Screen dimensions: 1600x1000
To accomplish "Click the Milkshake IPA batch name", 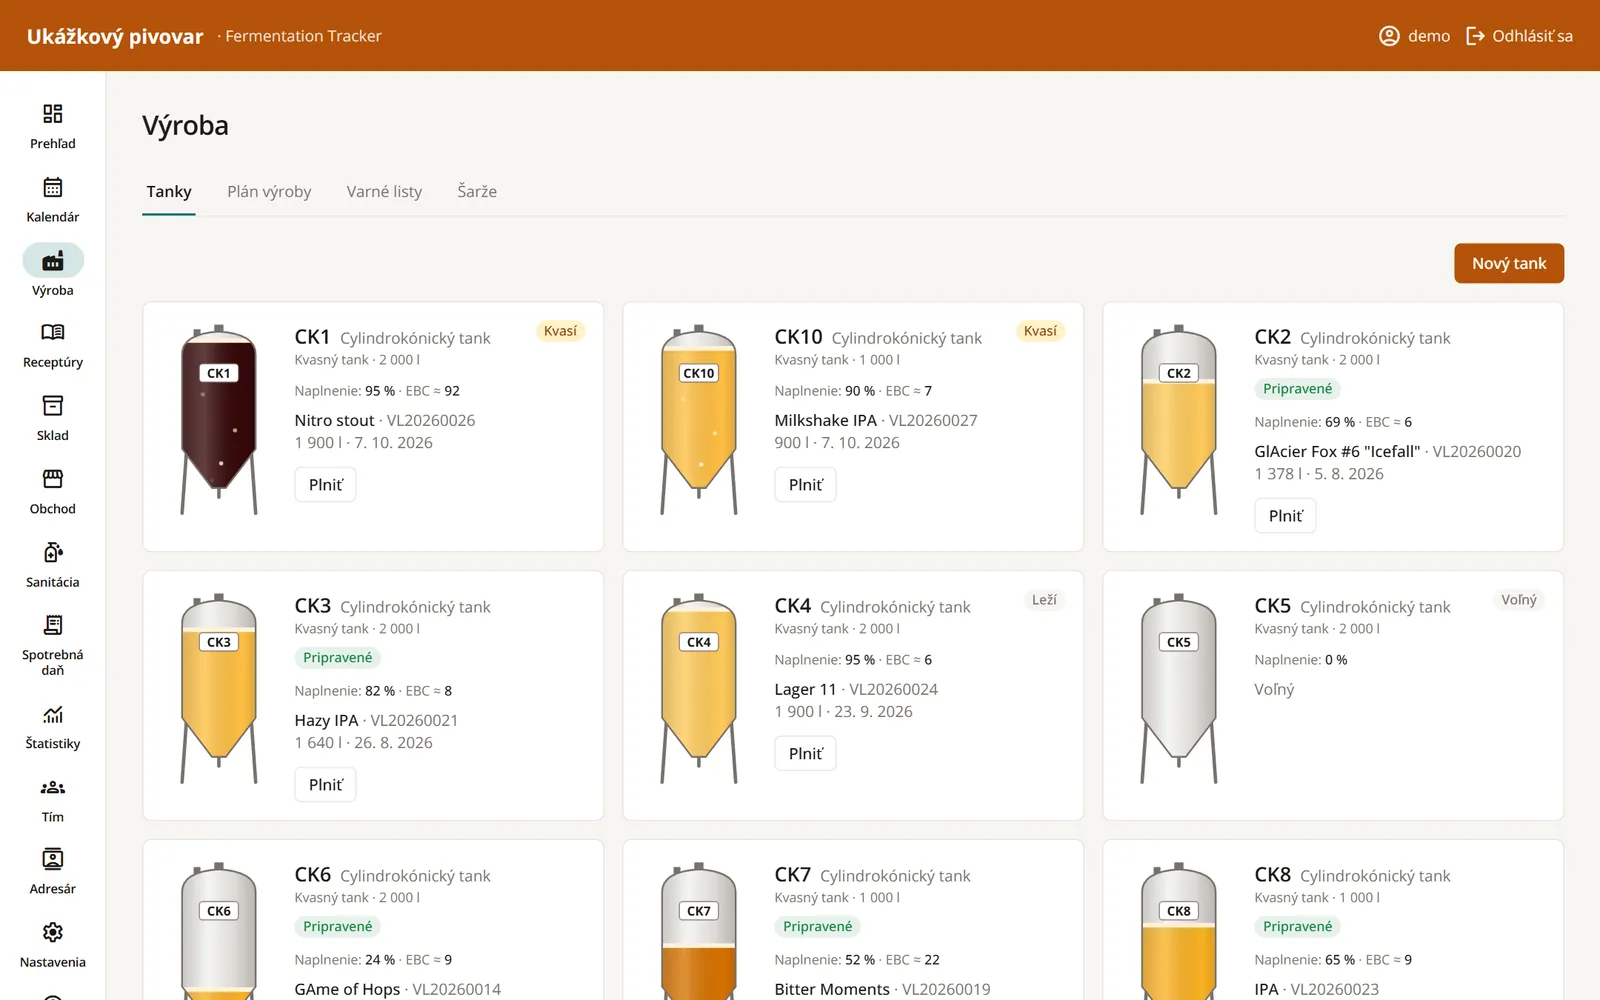I will click(825, 421).
